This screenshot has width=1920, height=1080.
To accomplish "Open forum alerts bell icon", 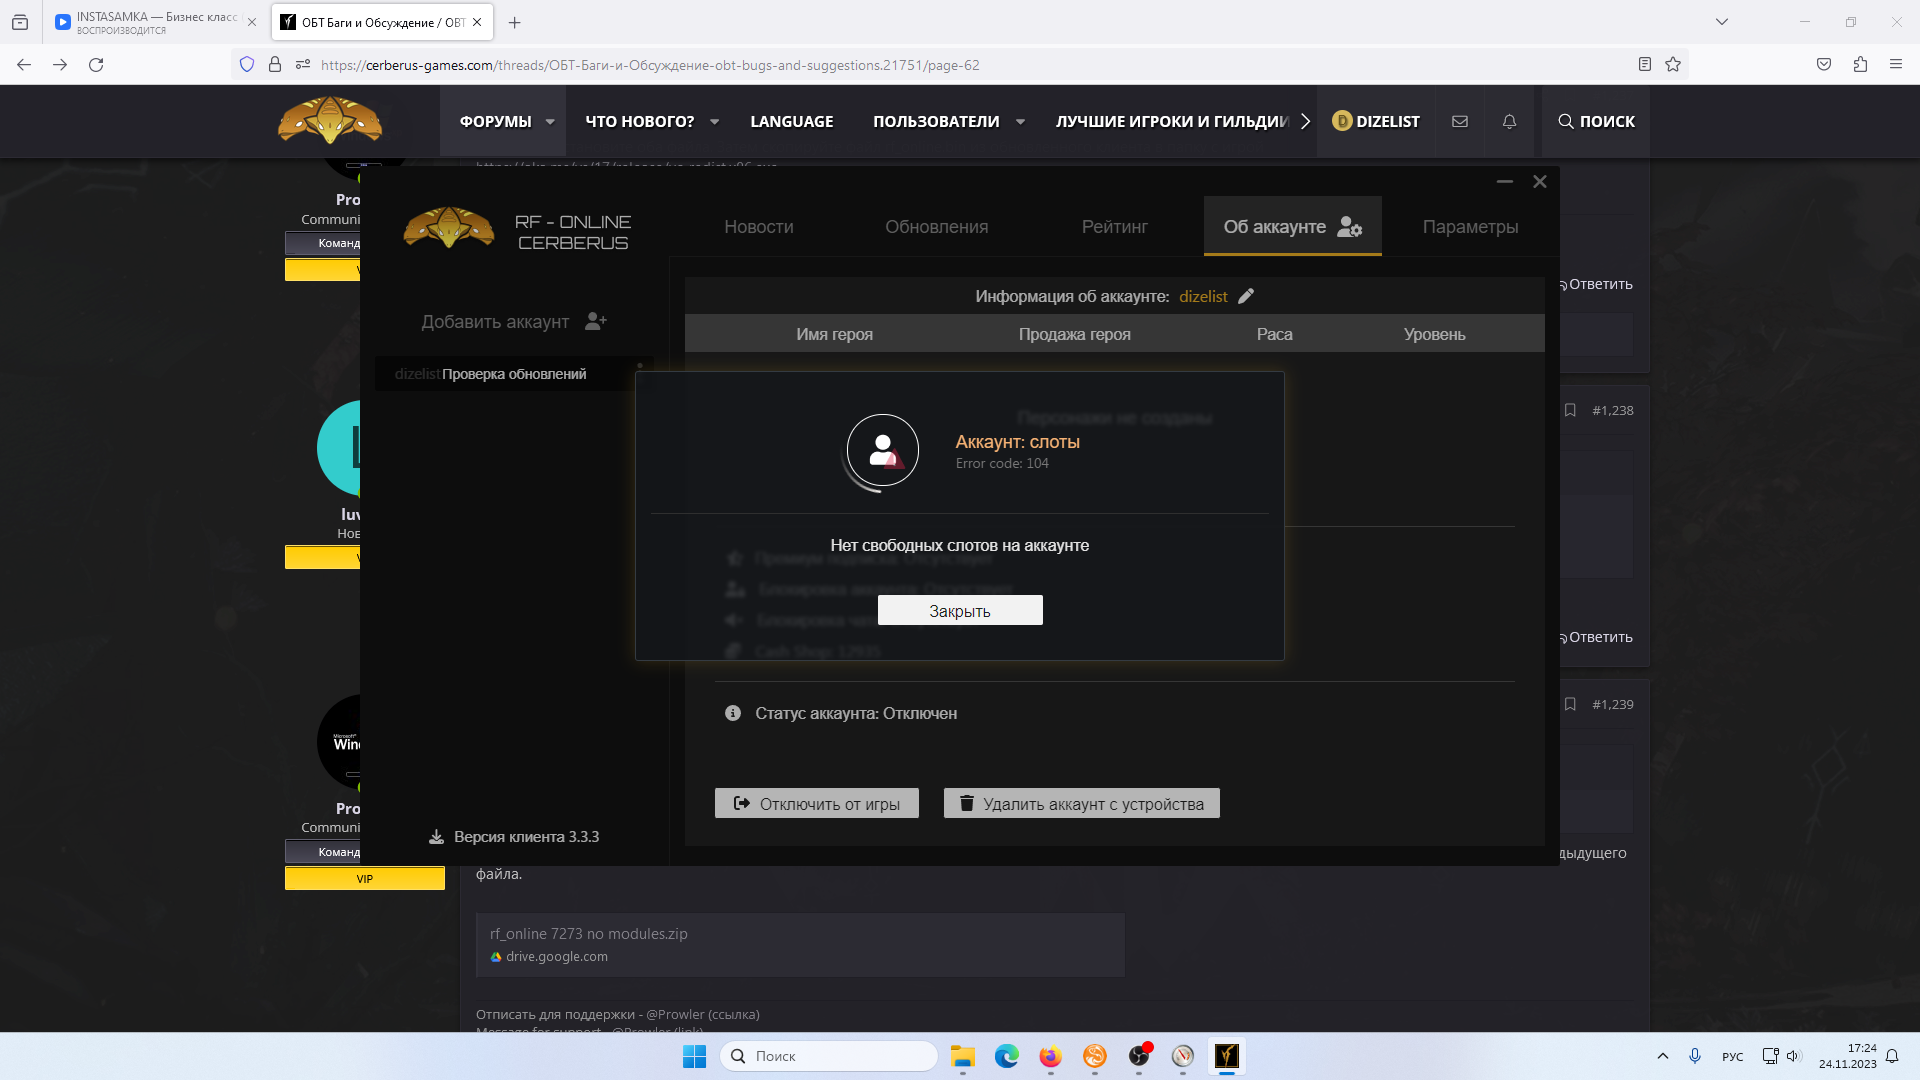I will pyautogui.click(x=1510, y=121).
